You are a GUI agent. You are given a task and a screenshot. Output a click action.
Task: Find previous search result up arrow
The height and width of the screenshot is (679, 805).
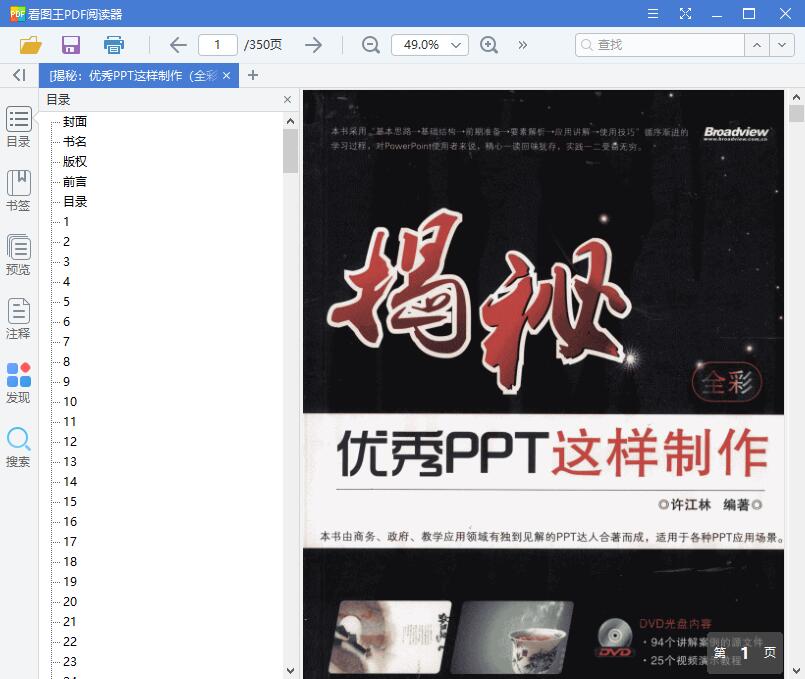coord(757,45)
